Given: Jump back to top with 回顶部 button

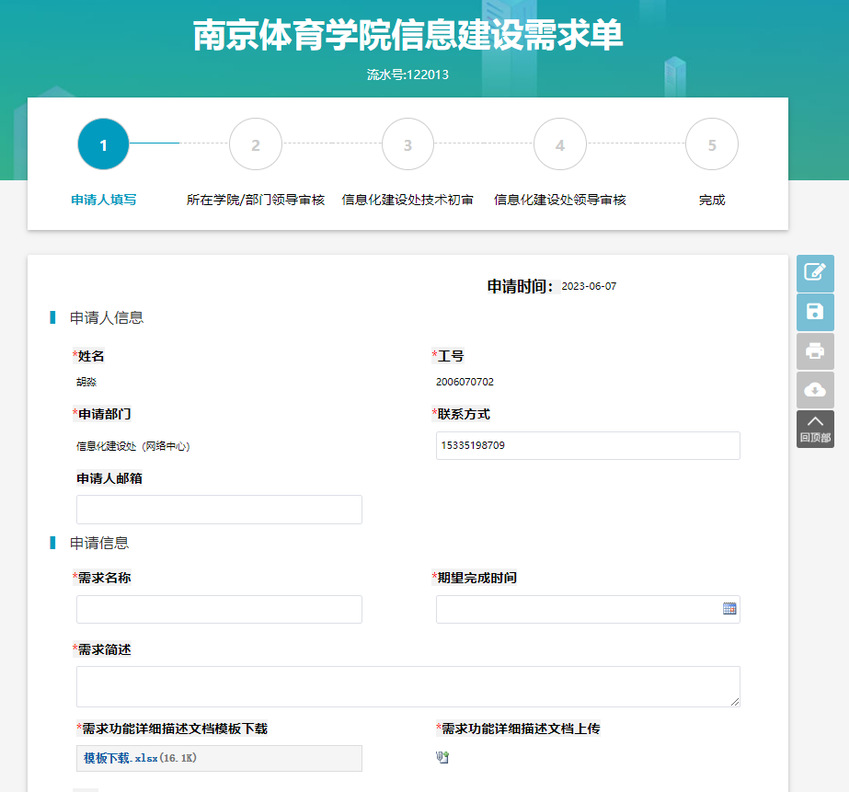Looking at the screenshot, I should 815,428.
